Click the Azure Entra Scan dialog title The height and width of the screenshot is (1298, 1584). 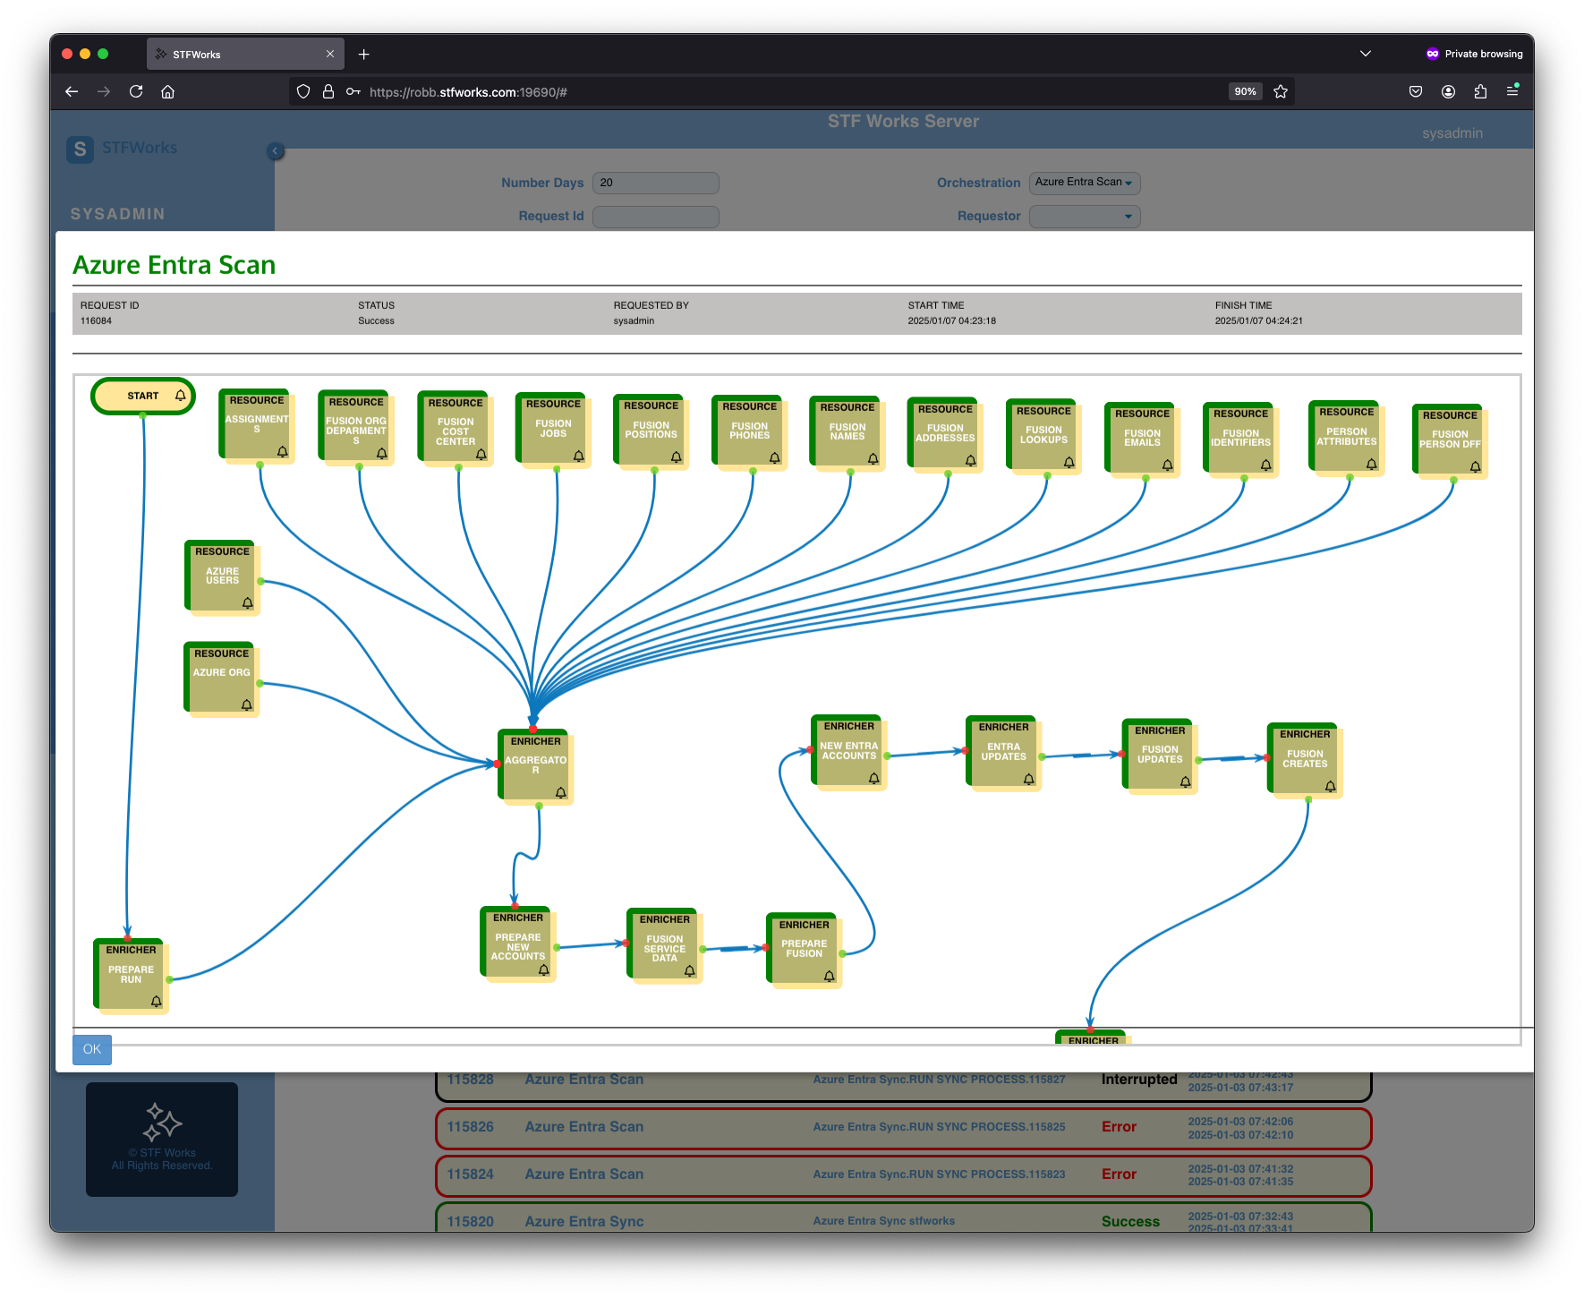(174, 265)
